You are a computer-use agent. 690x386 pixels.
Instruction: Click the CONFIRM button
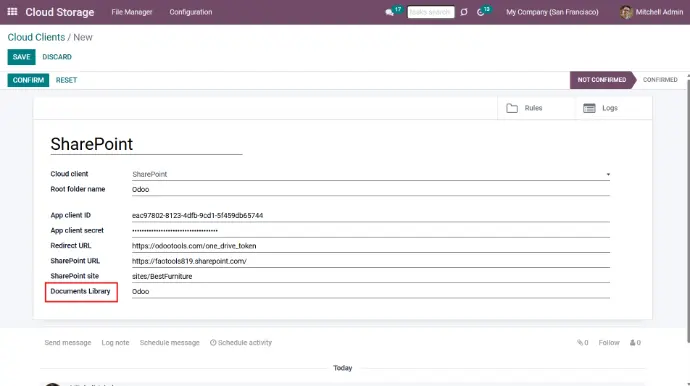[x=28, y=80]
